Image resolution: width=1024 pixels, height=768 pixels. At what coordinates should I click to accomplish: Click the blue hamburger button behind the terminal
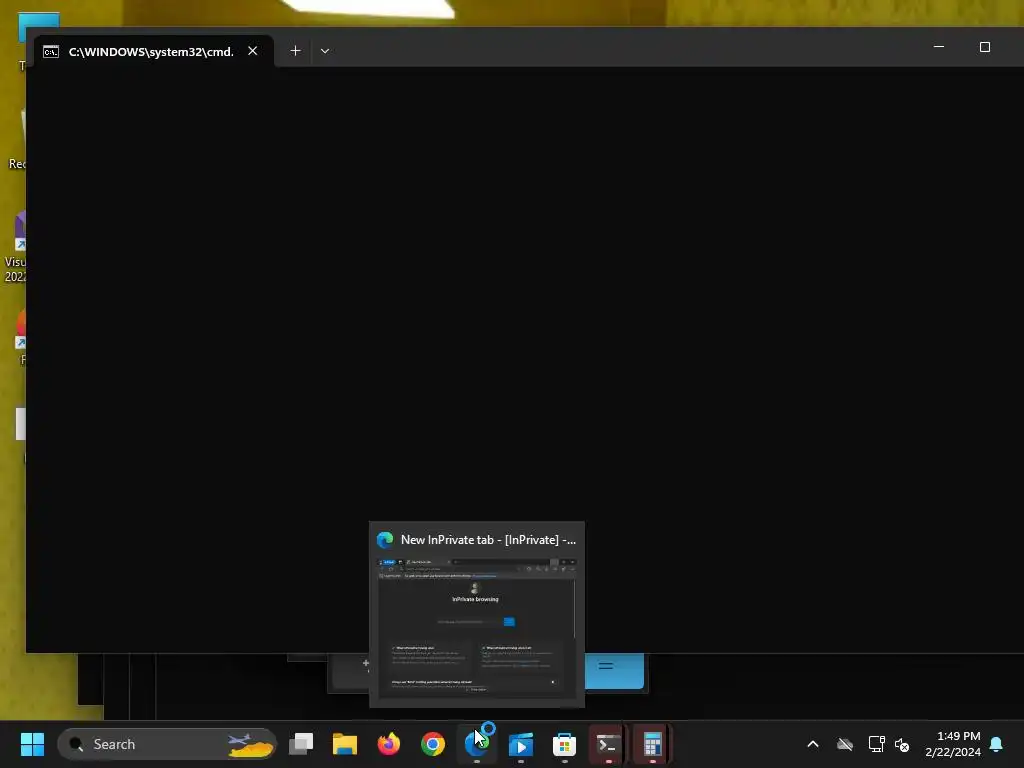[613, 669]
